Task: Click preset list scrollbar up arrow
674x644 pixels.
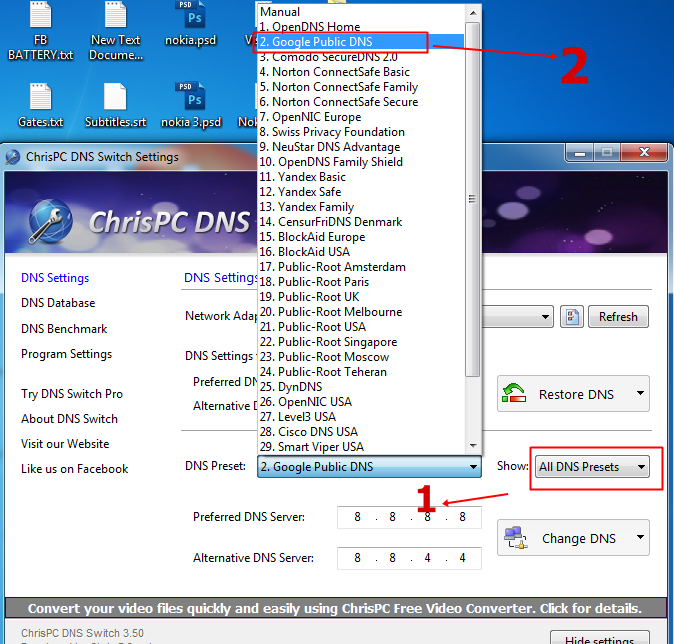Action: coord(473,13)
